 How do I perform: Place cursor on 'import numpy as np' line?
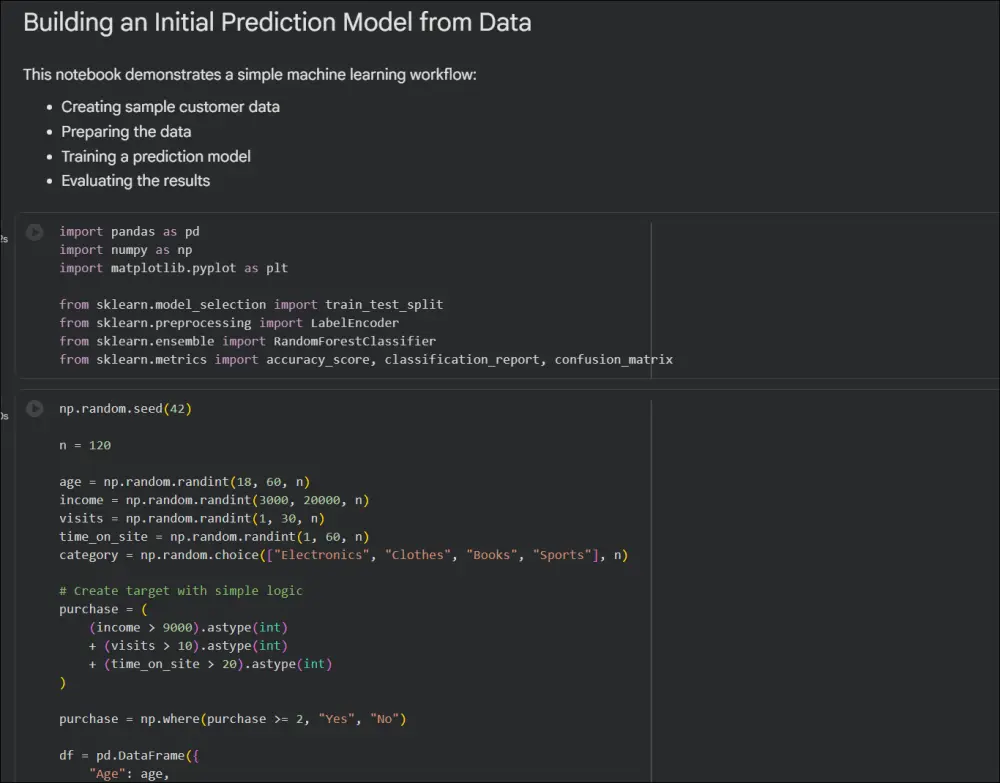click(x=126, y=250)
